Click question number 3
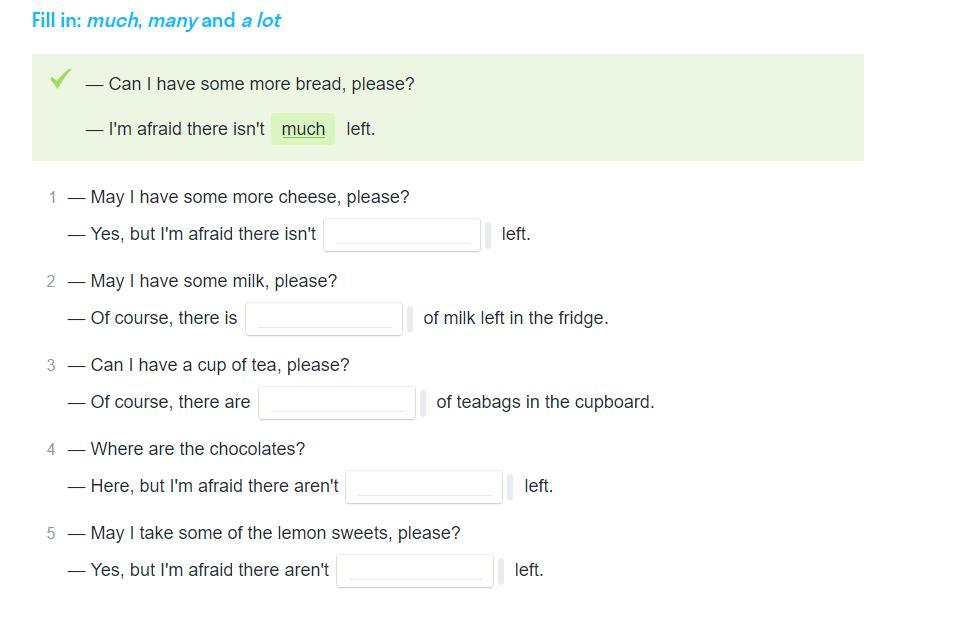 point(51,365)
